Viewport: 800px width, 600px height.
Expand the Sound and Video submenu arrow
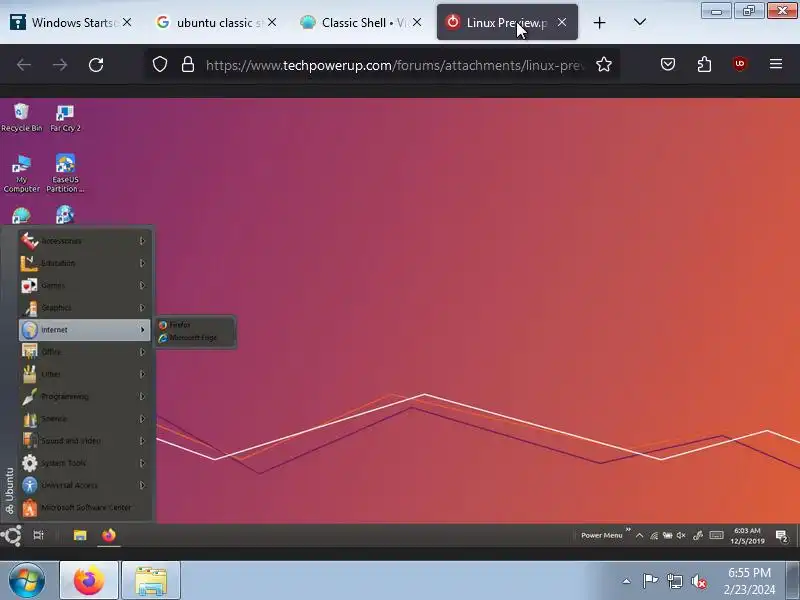[142, 441]
